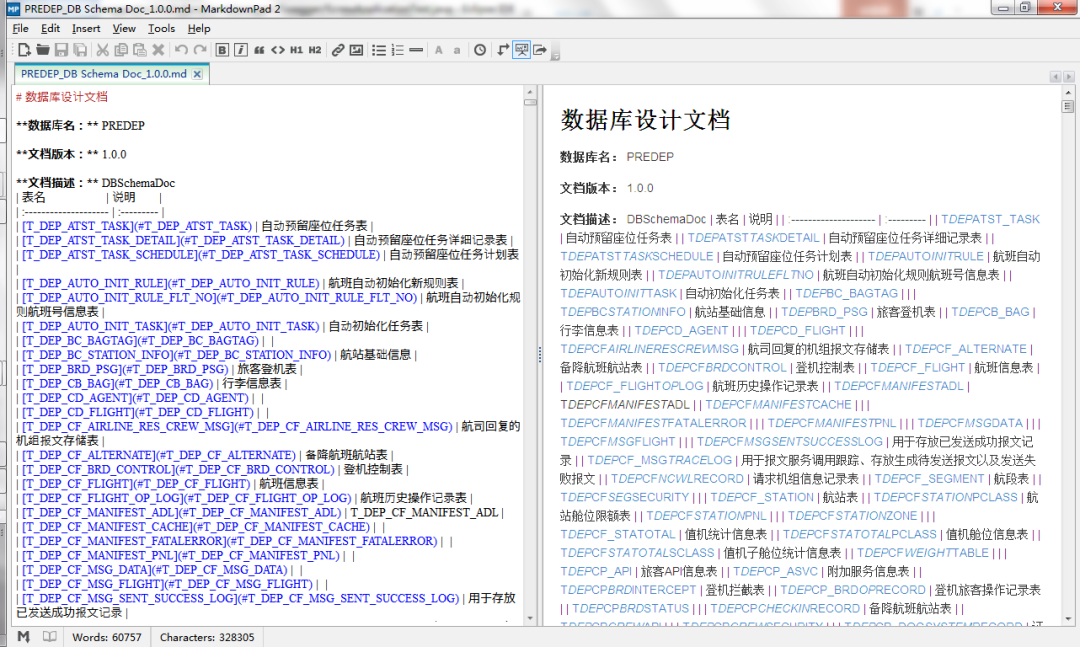The image size is (1080, 647).
Task: Toggle the Markdown processor indicator in status bar
Action: (22, 636)
